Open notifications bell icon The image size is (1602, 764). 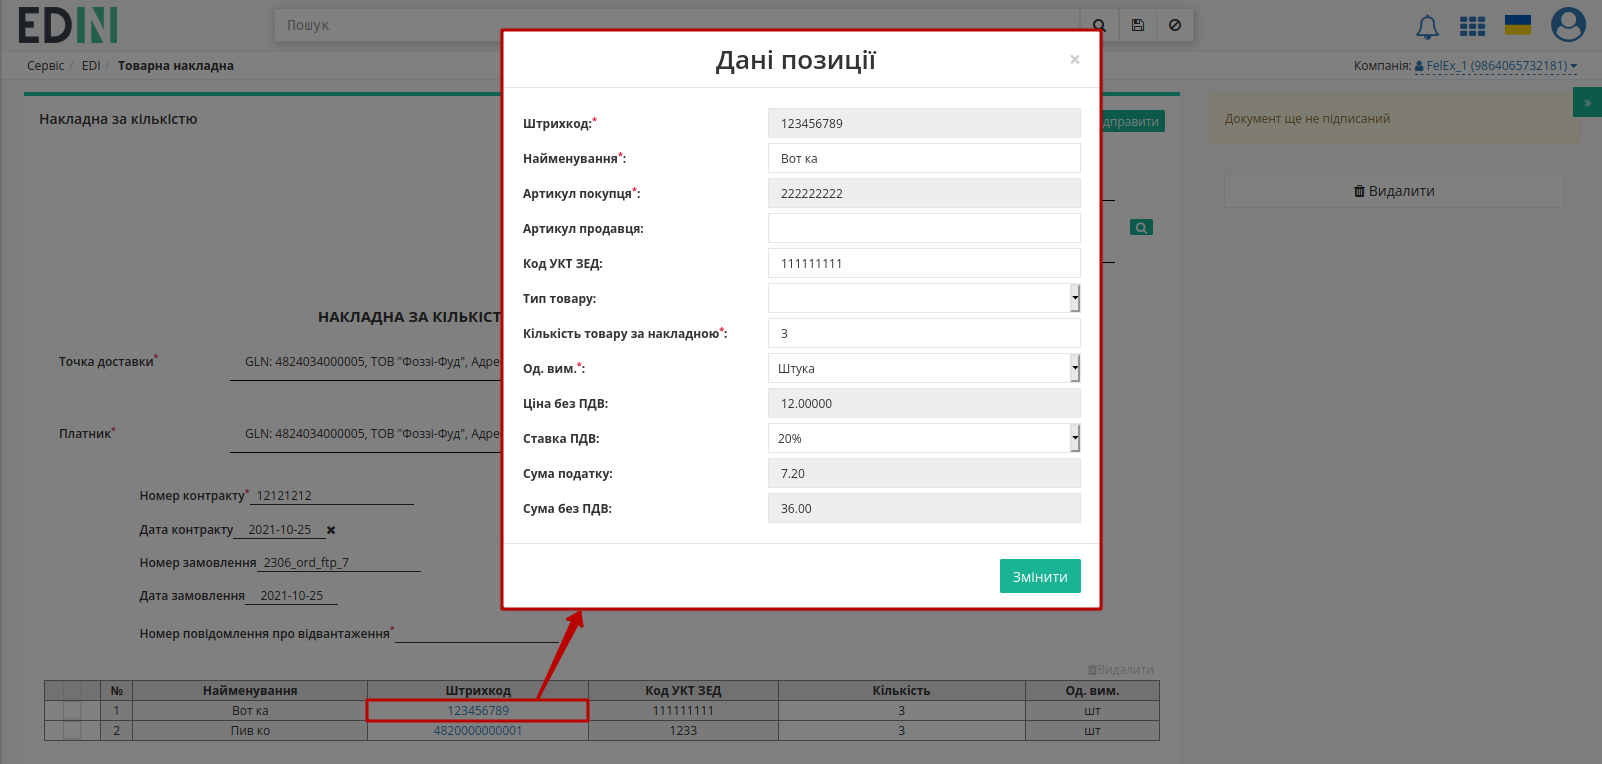[x=1427, y=26]
